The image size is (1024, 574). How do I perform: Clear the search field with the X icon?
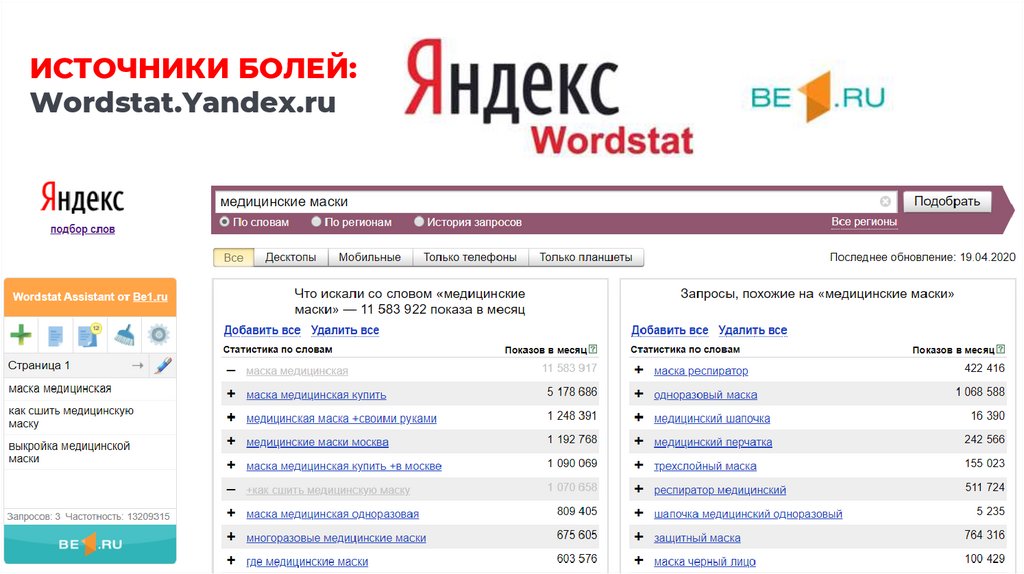[885, 201]
